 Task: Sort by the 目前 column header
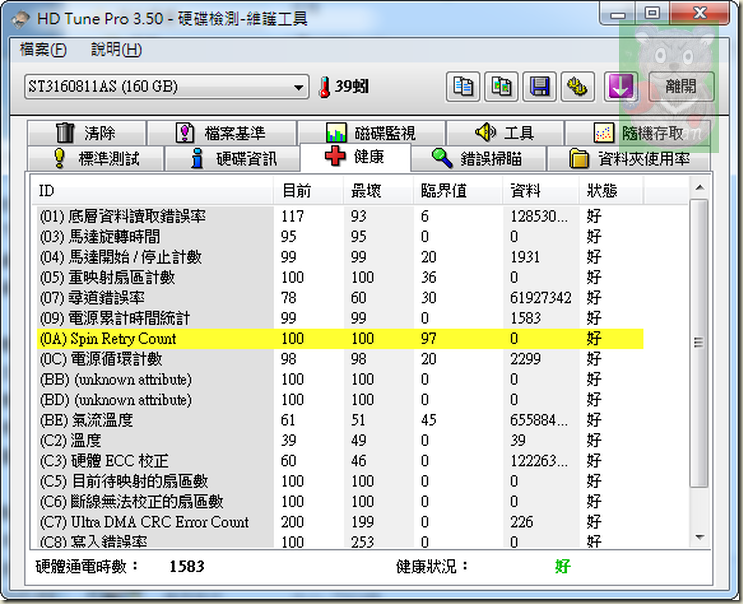click(308, 191)
